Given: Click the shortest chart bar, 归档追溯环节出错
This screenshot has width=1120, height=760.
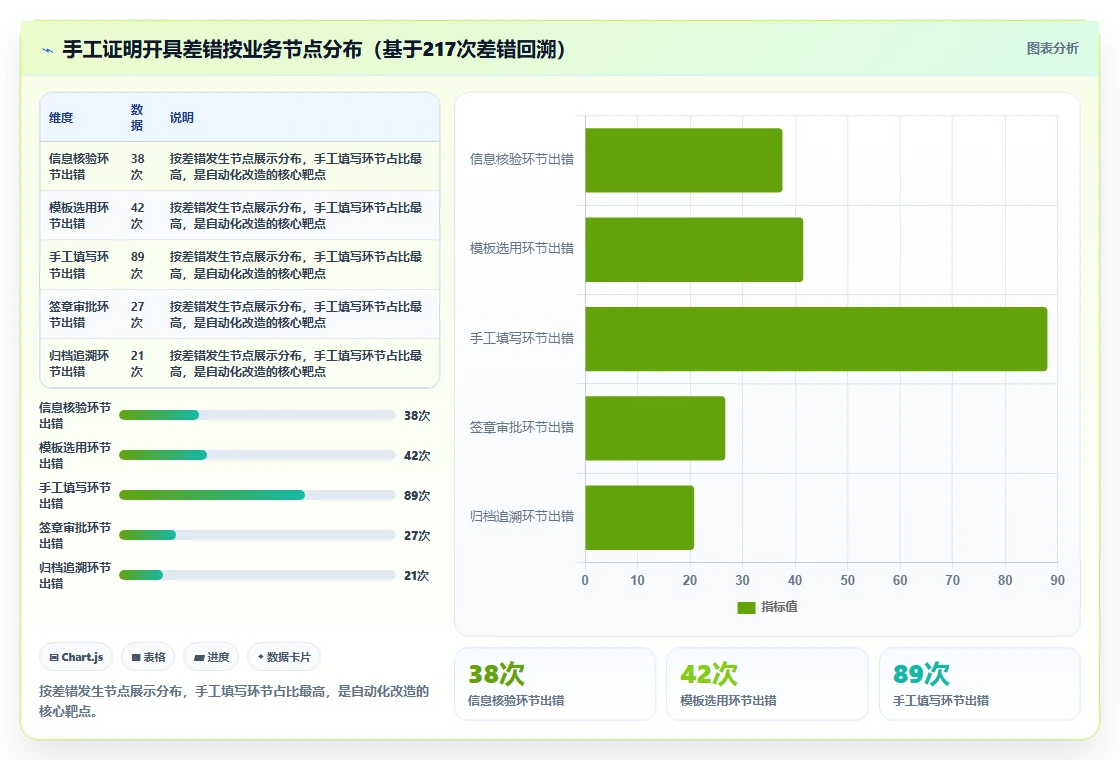Looking at the screenshot, I should [639, 517].
